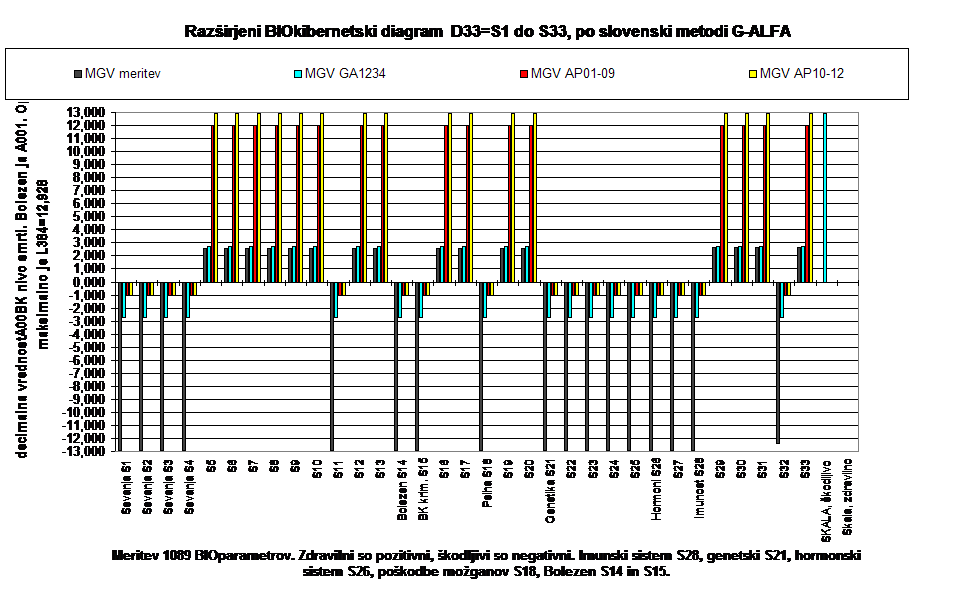Click the x-axis label 'SKALA, škodljivo'
Screen dimensions: 977x600
tap(826, 501)
